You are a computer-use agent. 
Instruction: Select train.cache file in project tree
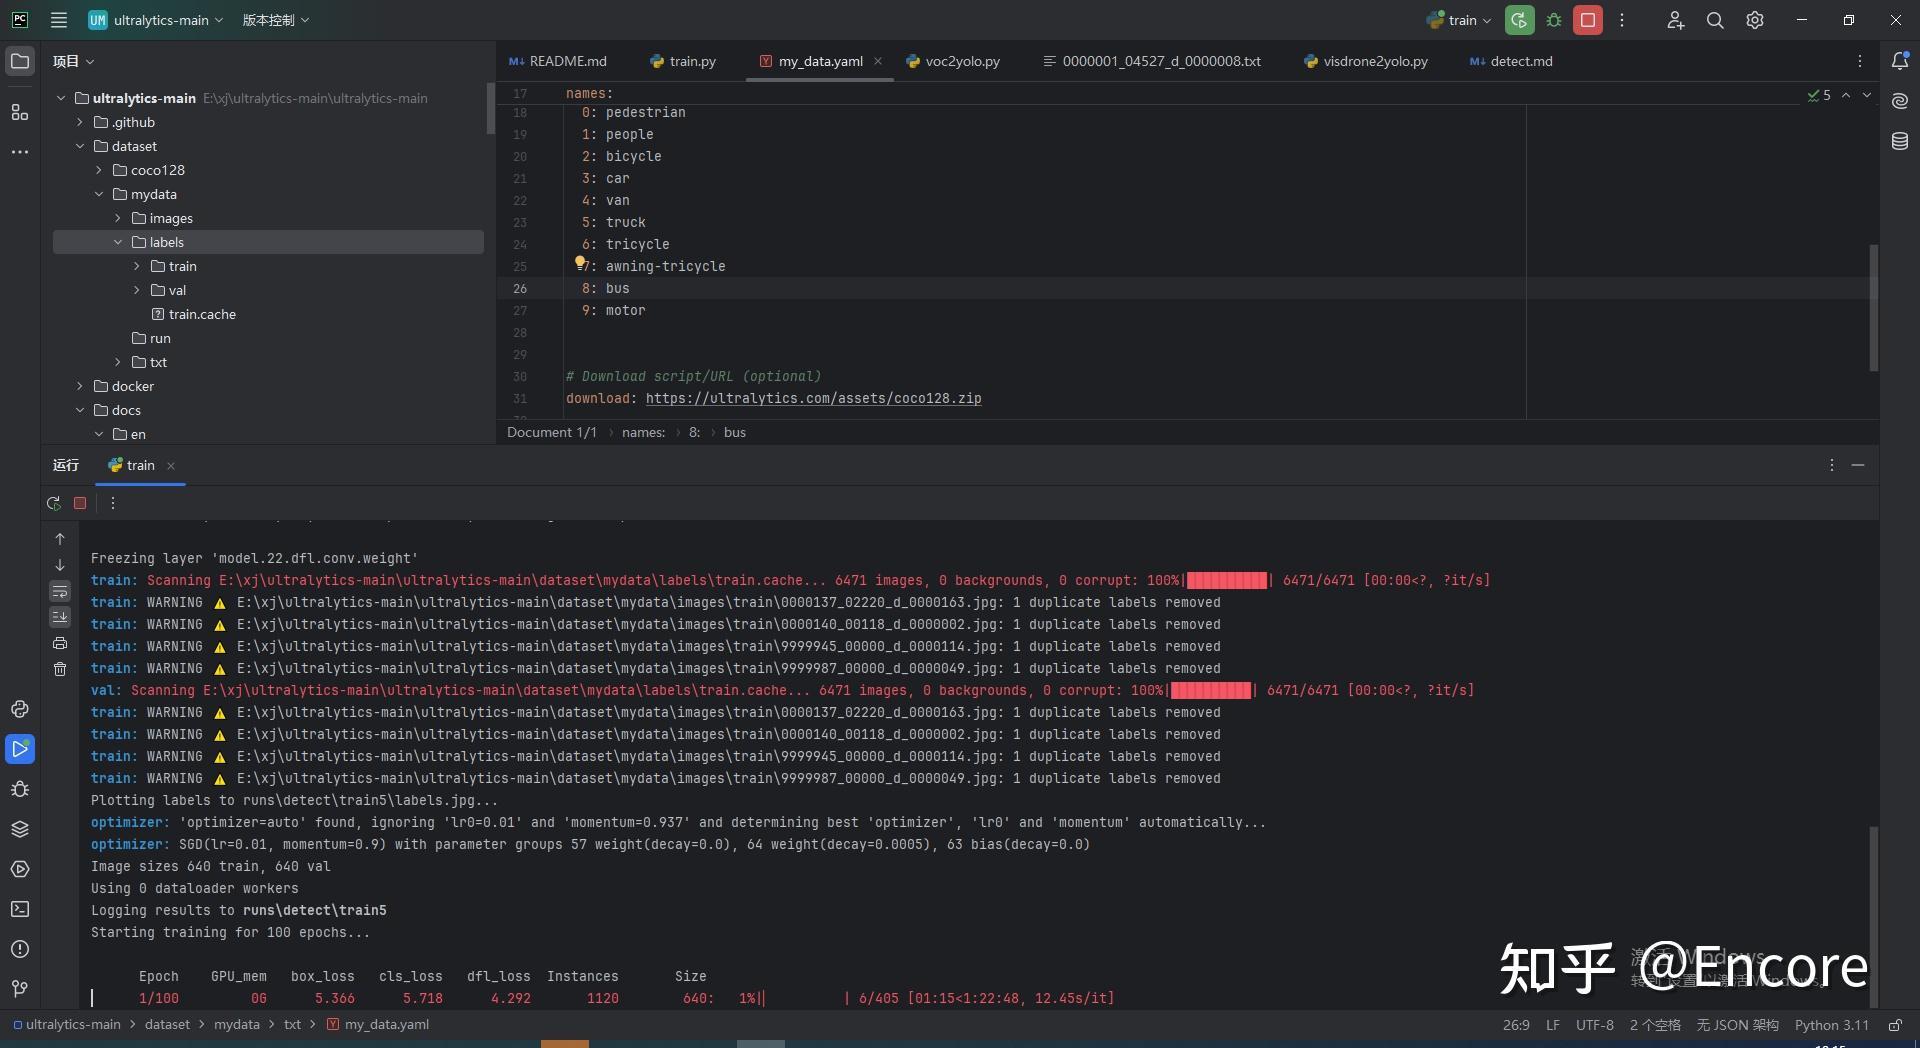tap(202, 314)
